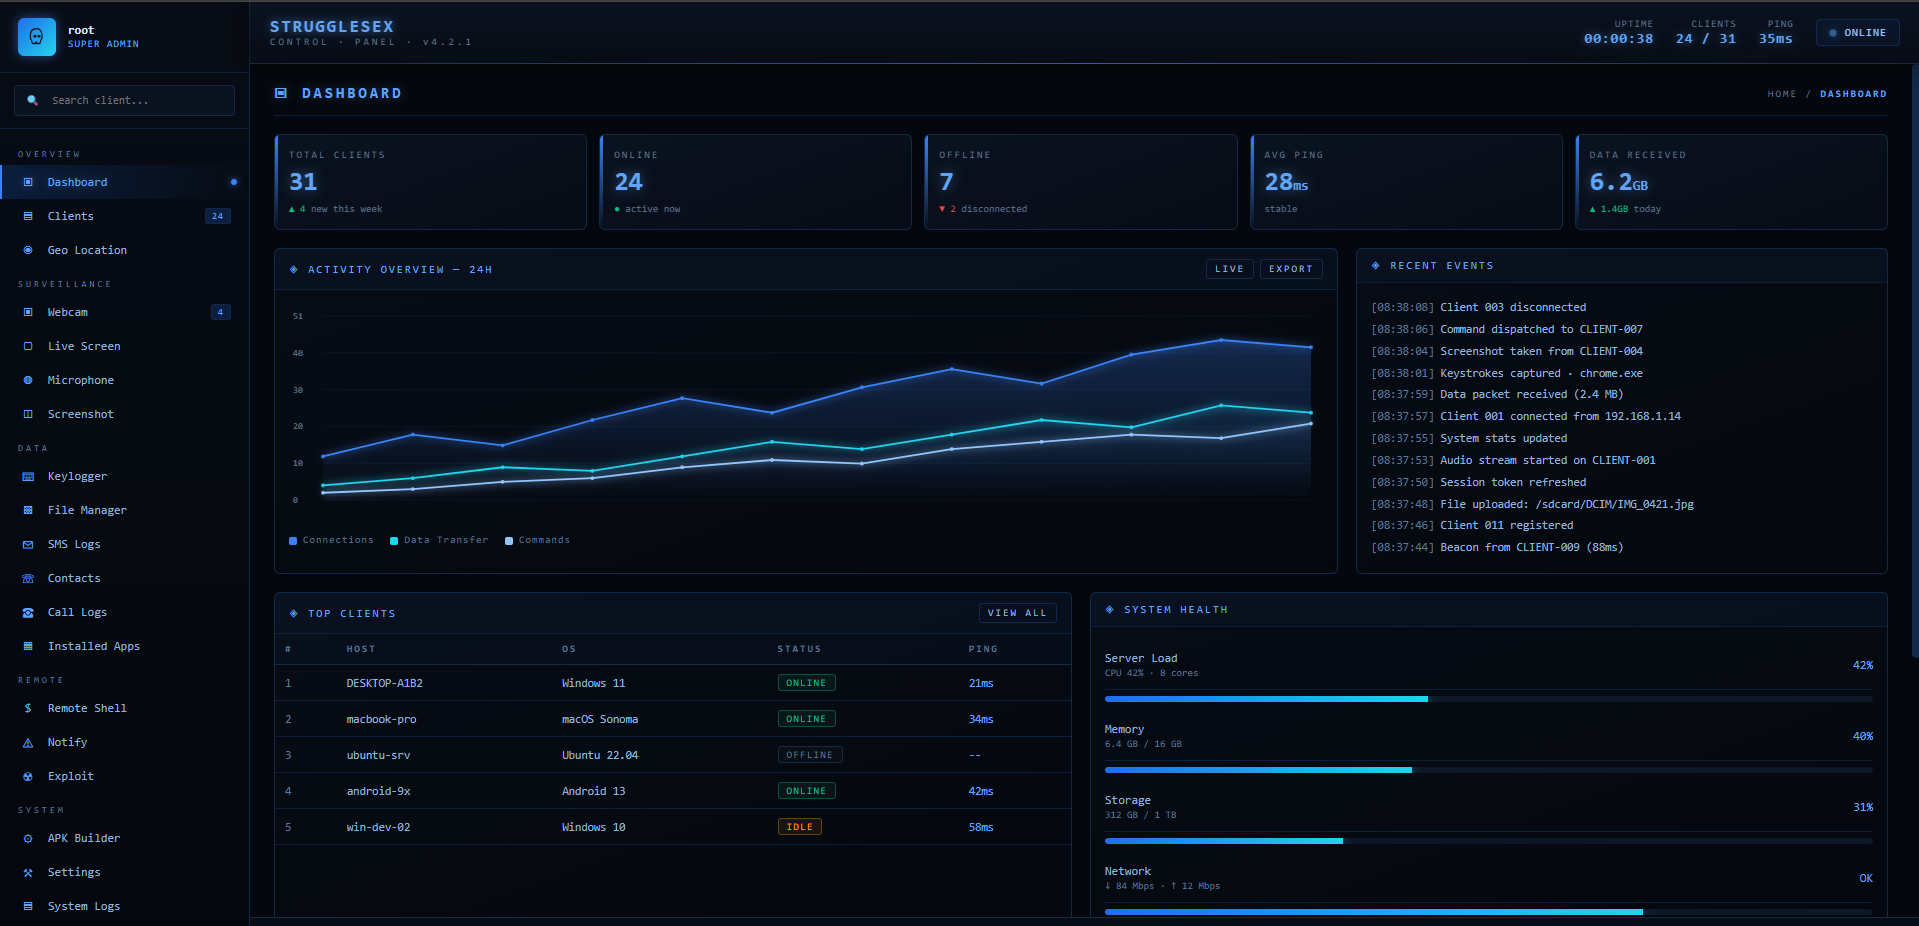Click the page vertical scrollbar
The width and height of the screenshot is (1919, 926).
(x=1915, y=360)
